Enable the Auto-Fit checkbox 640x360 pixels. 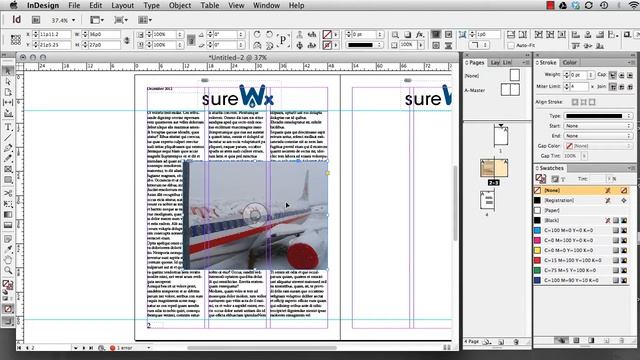pos(511,45)
